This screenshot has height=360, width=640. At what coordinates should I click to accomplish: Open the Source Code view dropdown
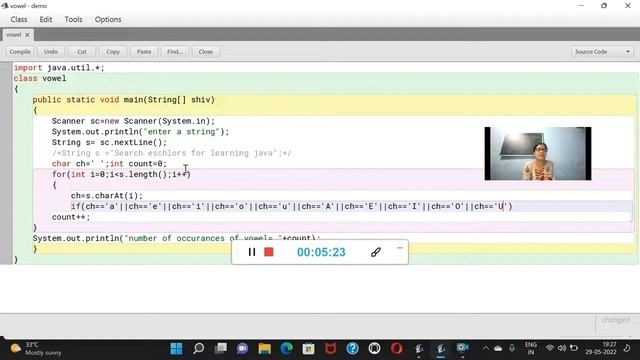click(x=602, y=52)
